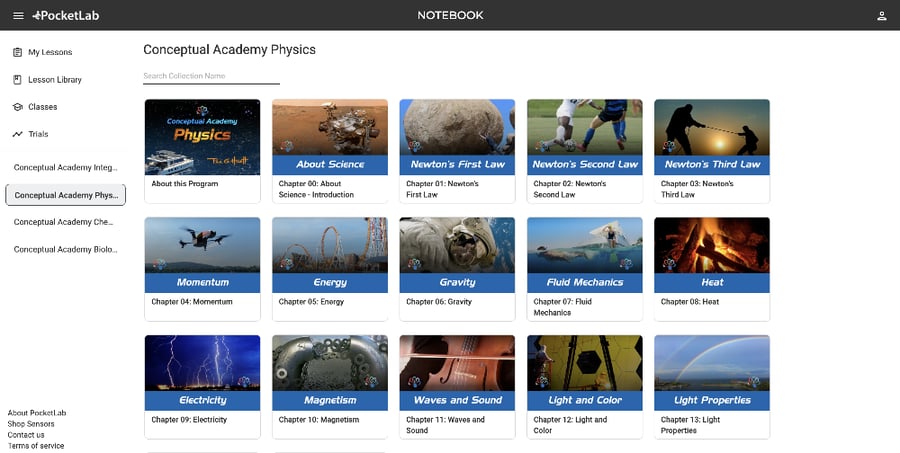
Task: Select Conceptual Academy Biolo... collection
Action: (65, 250)
